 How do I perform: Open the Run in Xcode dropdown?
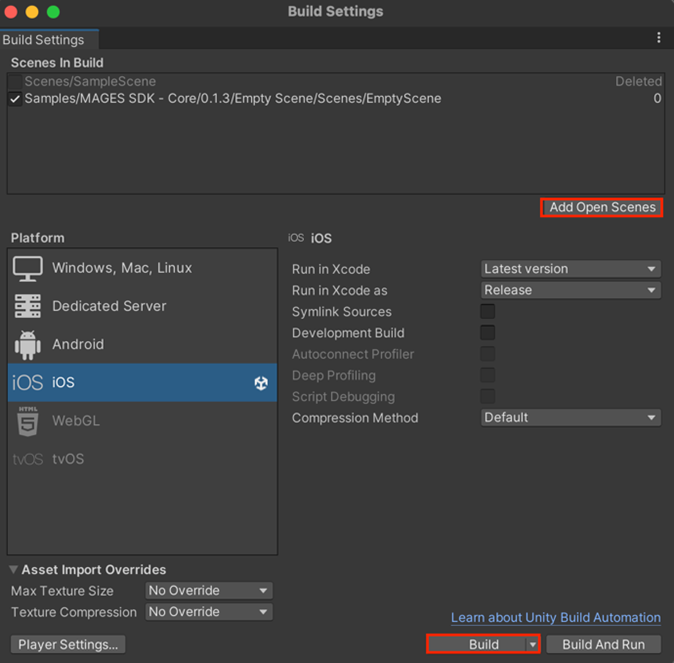[x=570, y=269]
